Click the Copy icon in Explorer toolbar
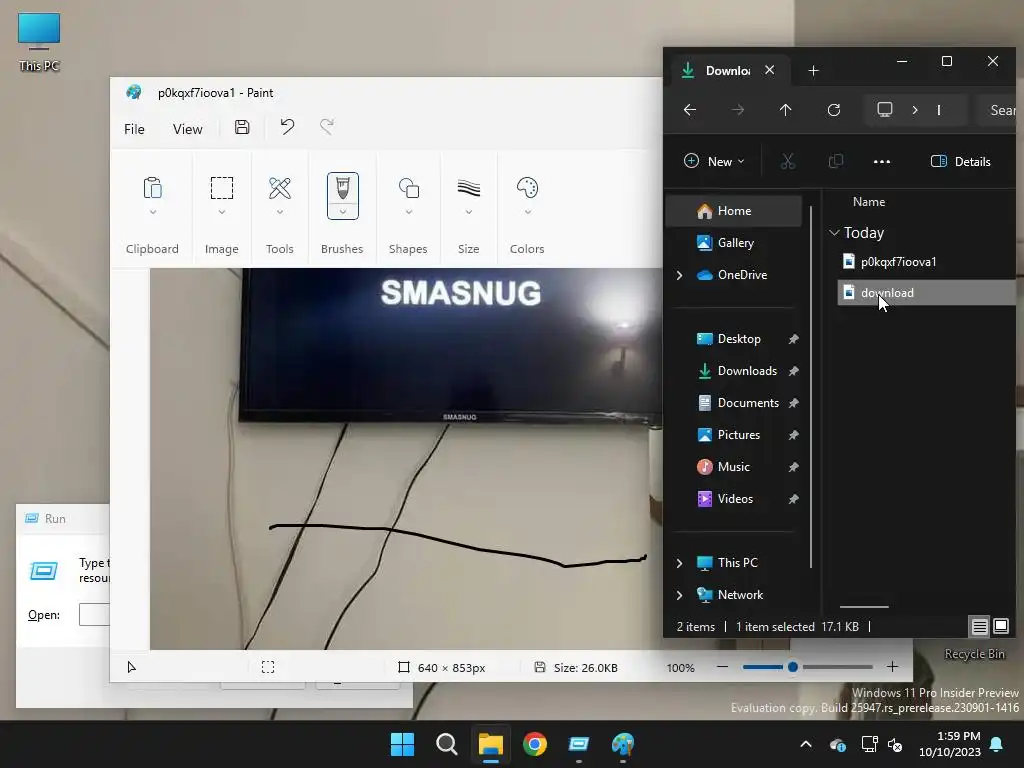The image size is (1024, 768). click(835, 161)
